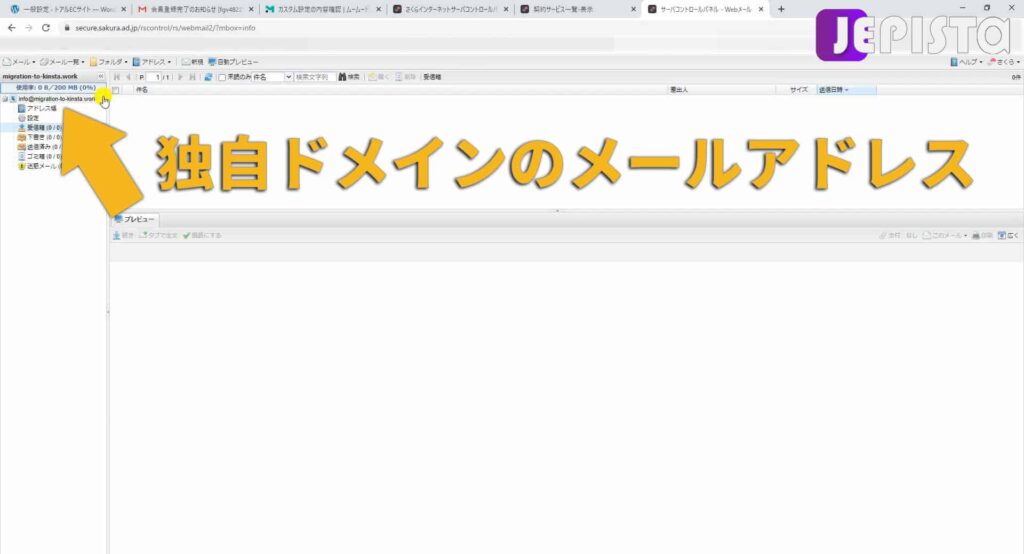Close the サーバコントロールパネル Webメール tab
This screenshot has width=1024, height=554.
pos(761,10)
